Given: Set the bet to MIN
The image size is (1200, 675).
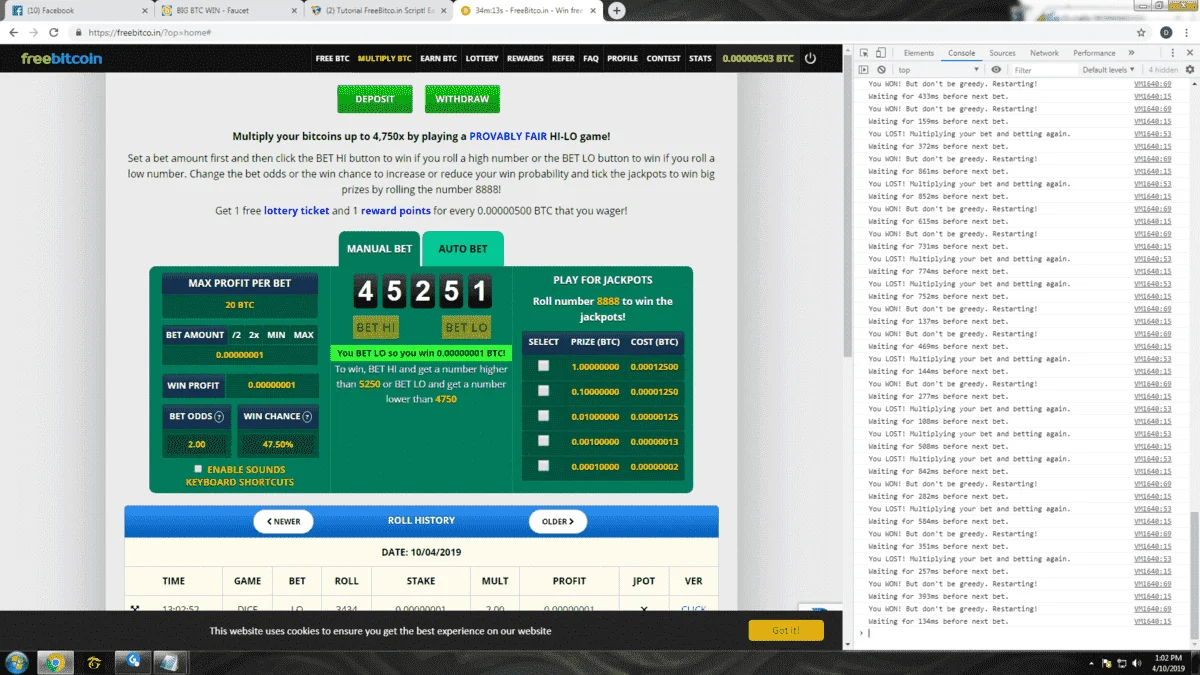Looking at the screenshot, I should coord(277,335).
